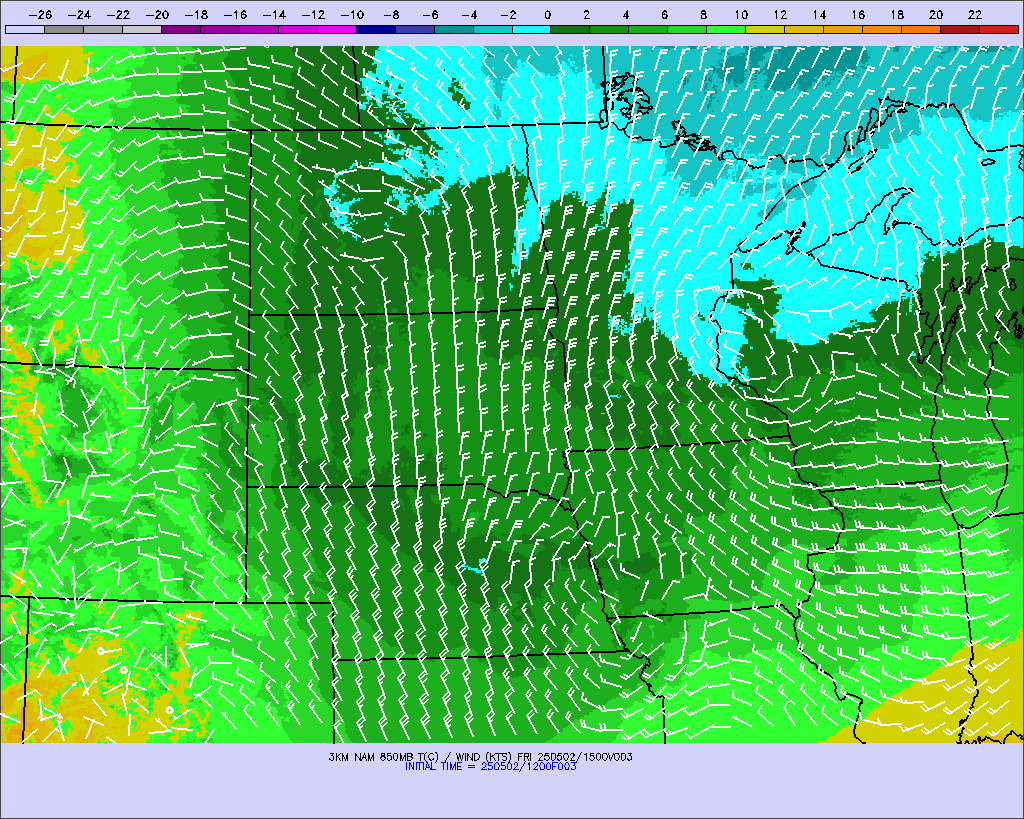Click the -8 legend label
1024x819 pixels.
391,14
